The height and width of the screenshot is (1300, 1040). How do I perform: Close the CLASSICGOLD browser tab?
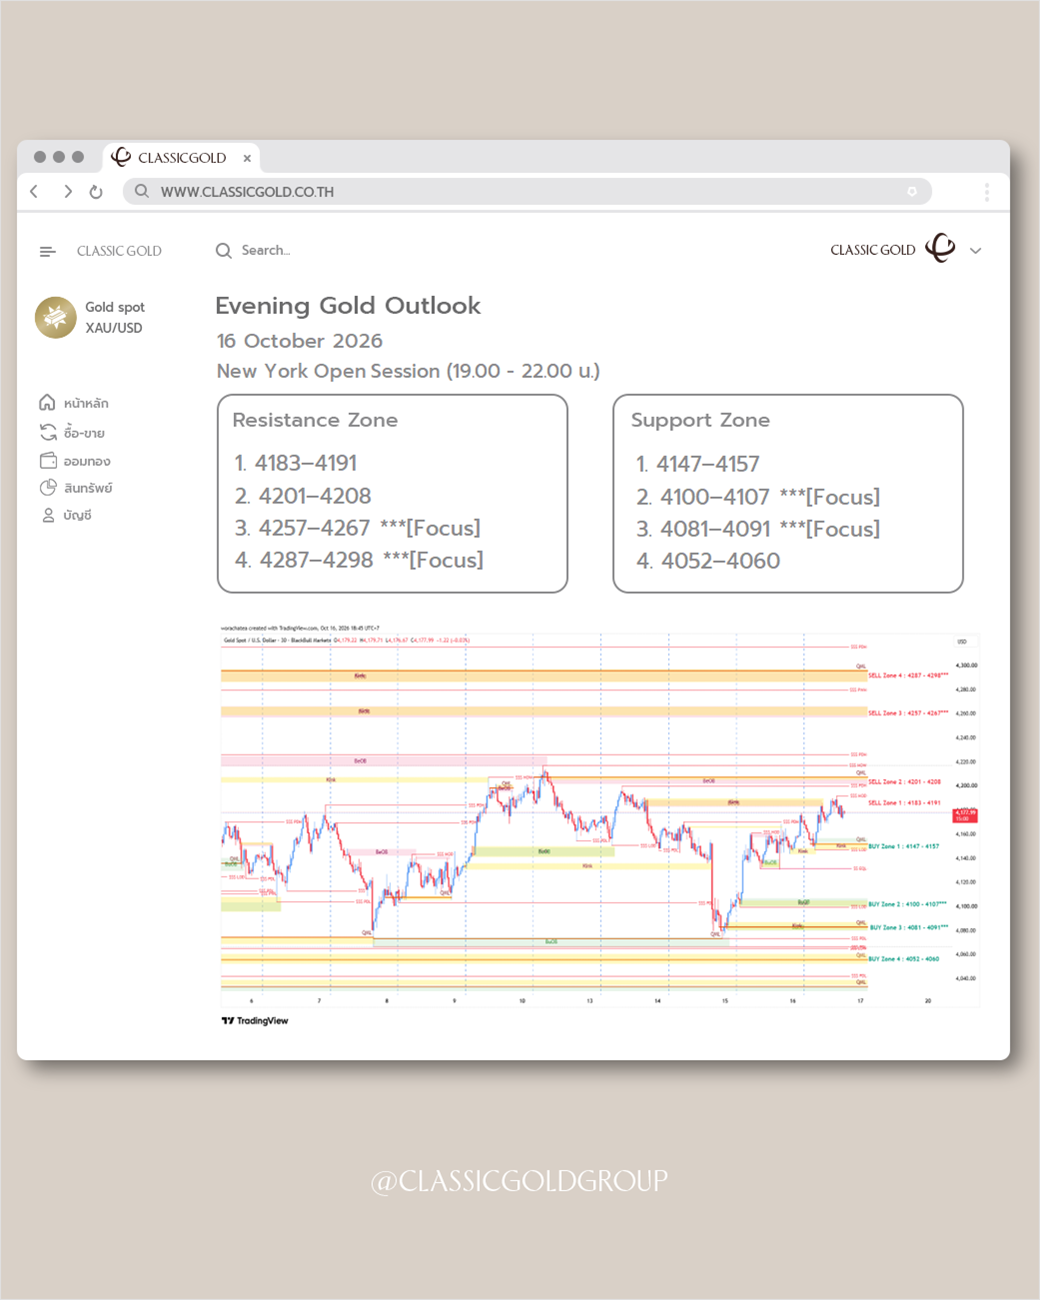tap(247, 158)
